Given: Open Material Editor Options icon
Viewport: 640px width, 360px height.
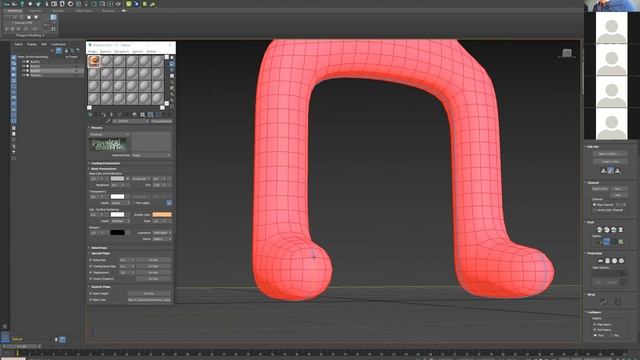Looking at the screenshot, I should pyautogui.click(x=172, y=94).
